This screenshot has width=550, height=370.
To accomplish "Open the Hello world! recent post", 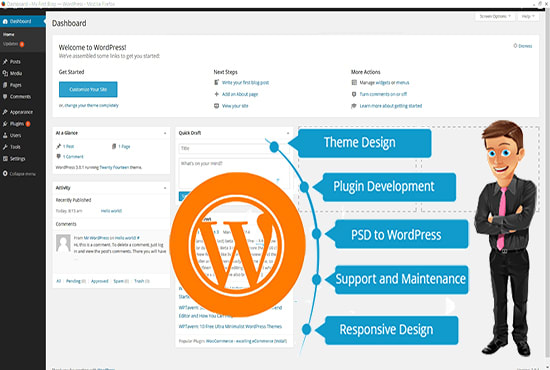I will [111, 211].
